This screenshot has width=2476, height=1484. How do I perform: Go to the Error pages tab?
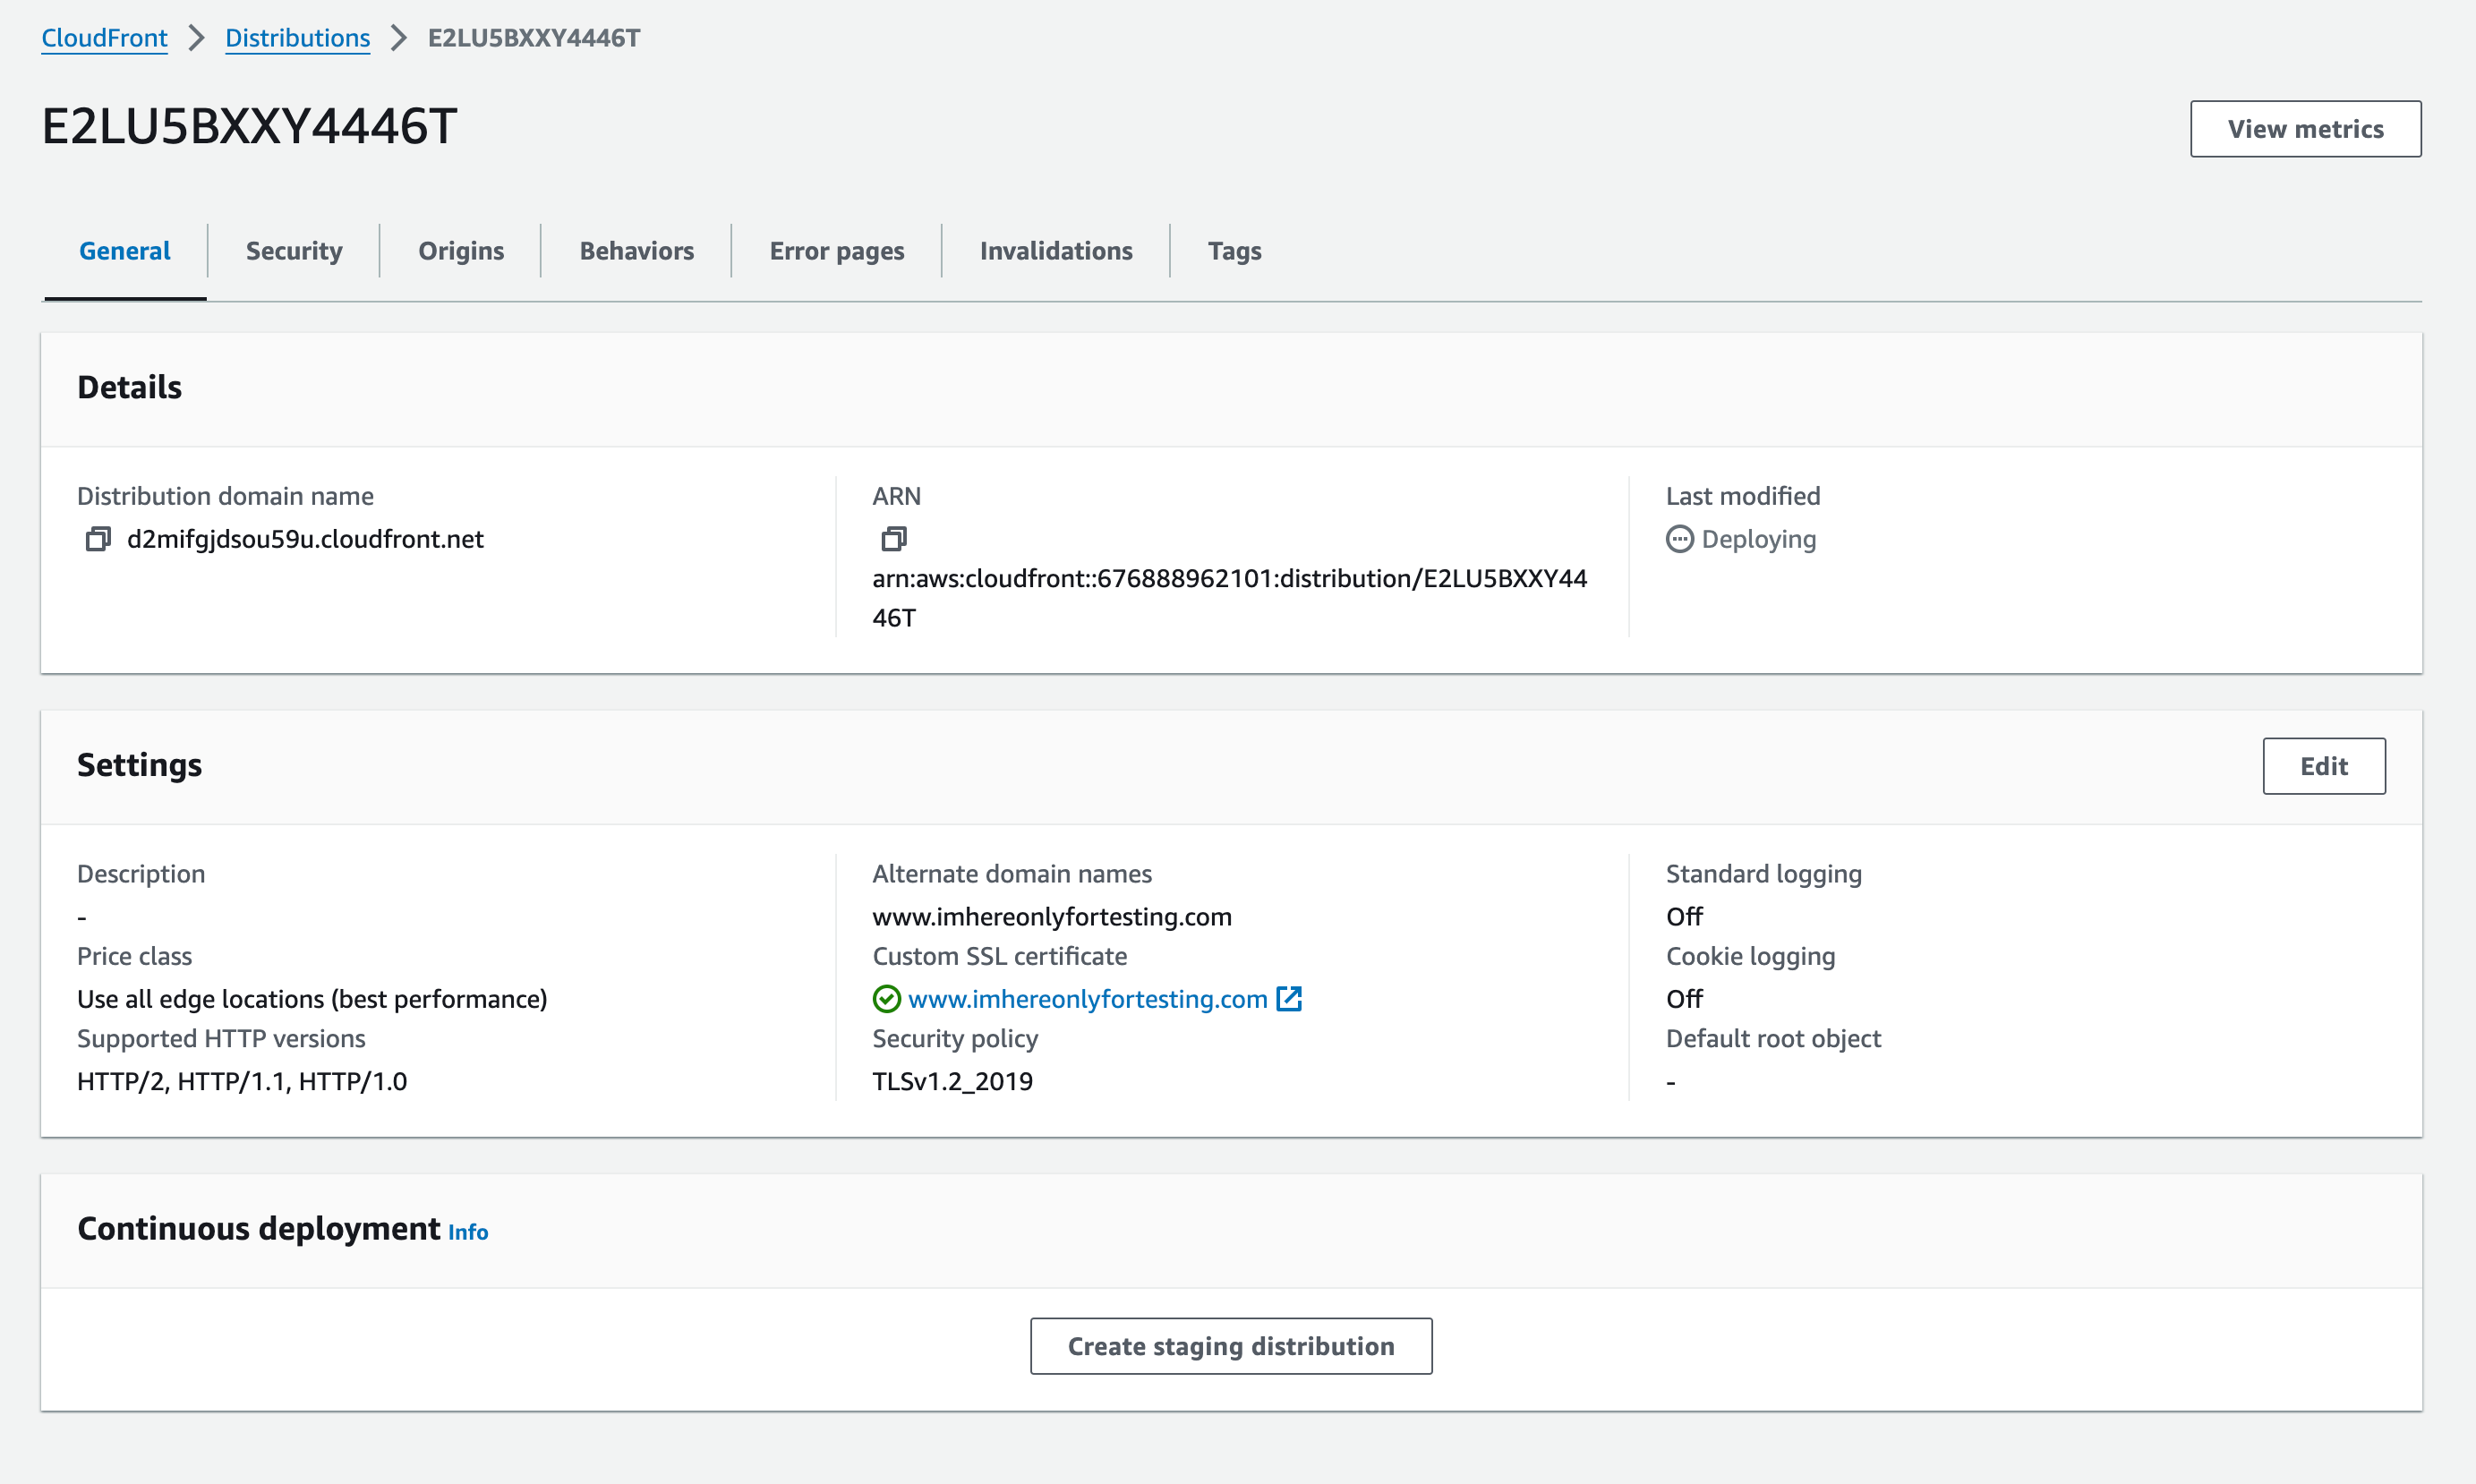[x=836, y=251]
